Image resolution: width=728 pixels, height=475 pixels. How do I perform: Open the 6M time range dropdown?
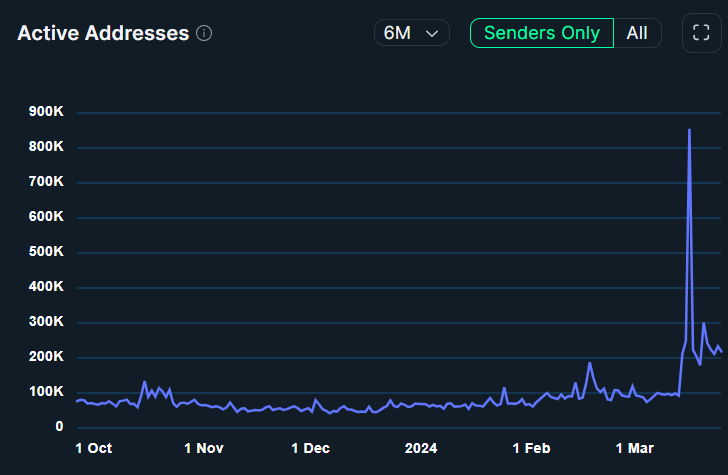(411, 33)
